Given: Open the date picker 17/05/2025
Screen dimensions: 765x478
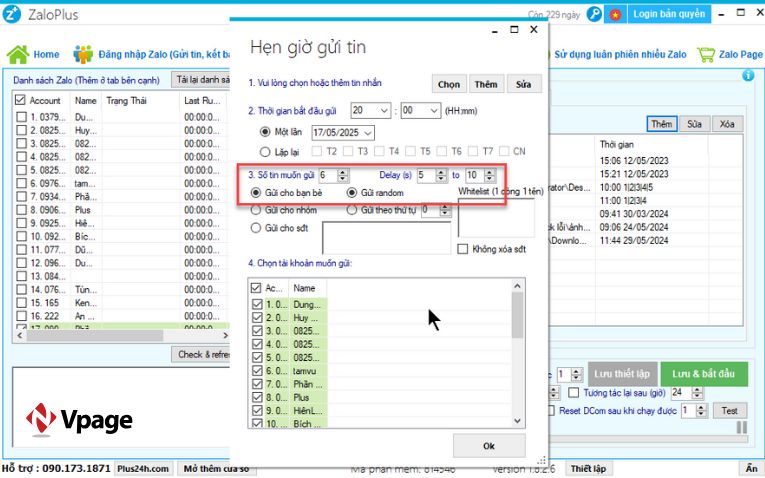Looking at the screenshot, I should [x=343, y=133].
